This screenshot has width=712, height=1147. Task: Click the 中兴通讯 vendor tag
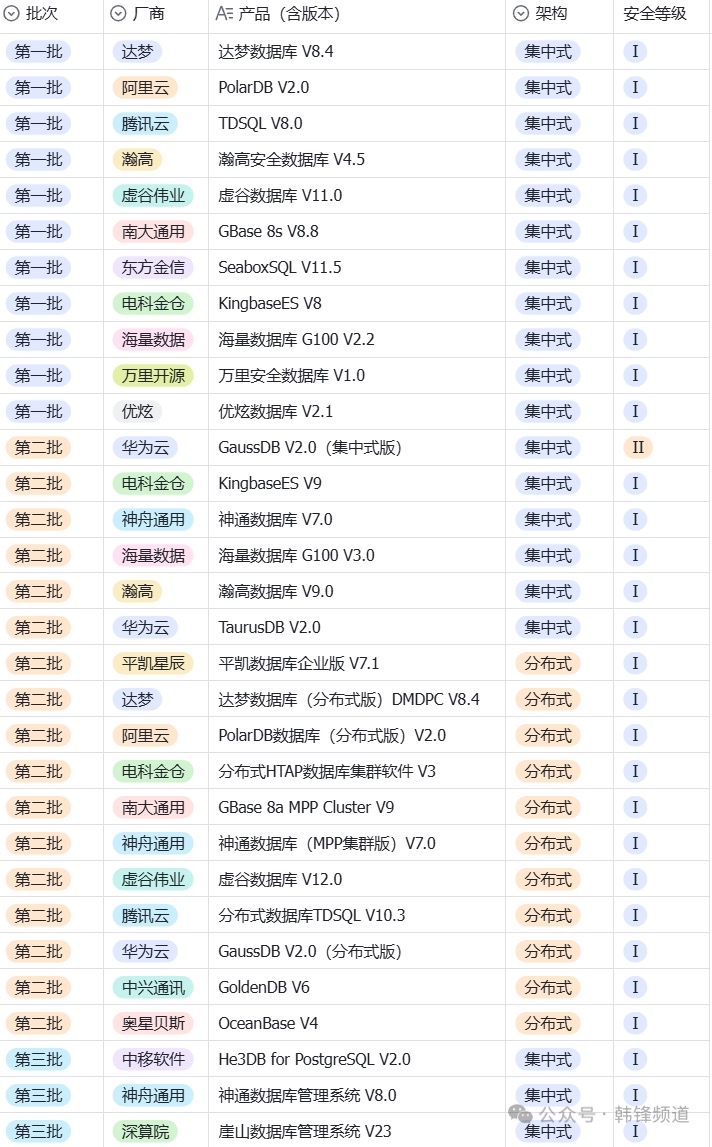tap(153, 988)
